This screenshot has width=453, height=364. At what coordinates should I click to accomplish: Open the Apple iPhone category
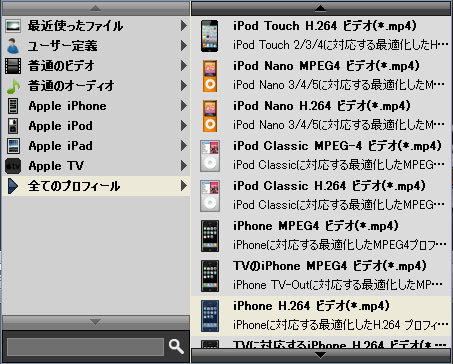[x=96, y=106]
